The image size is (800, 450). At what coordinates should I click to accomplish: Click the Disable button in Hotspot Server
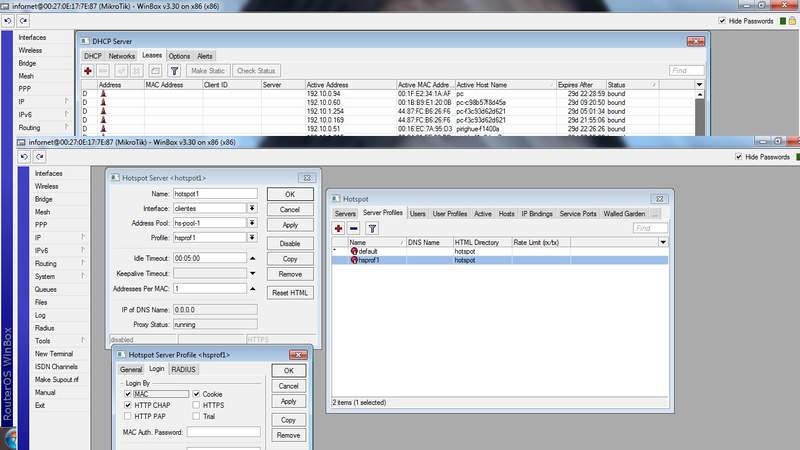(290, 243)
